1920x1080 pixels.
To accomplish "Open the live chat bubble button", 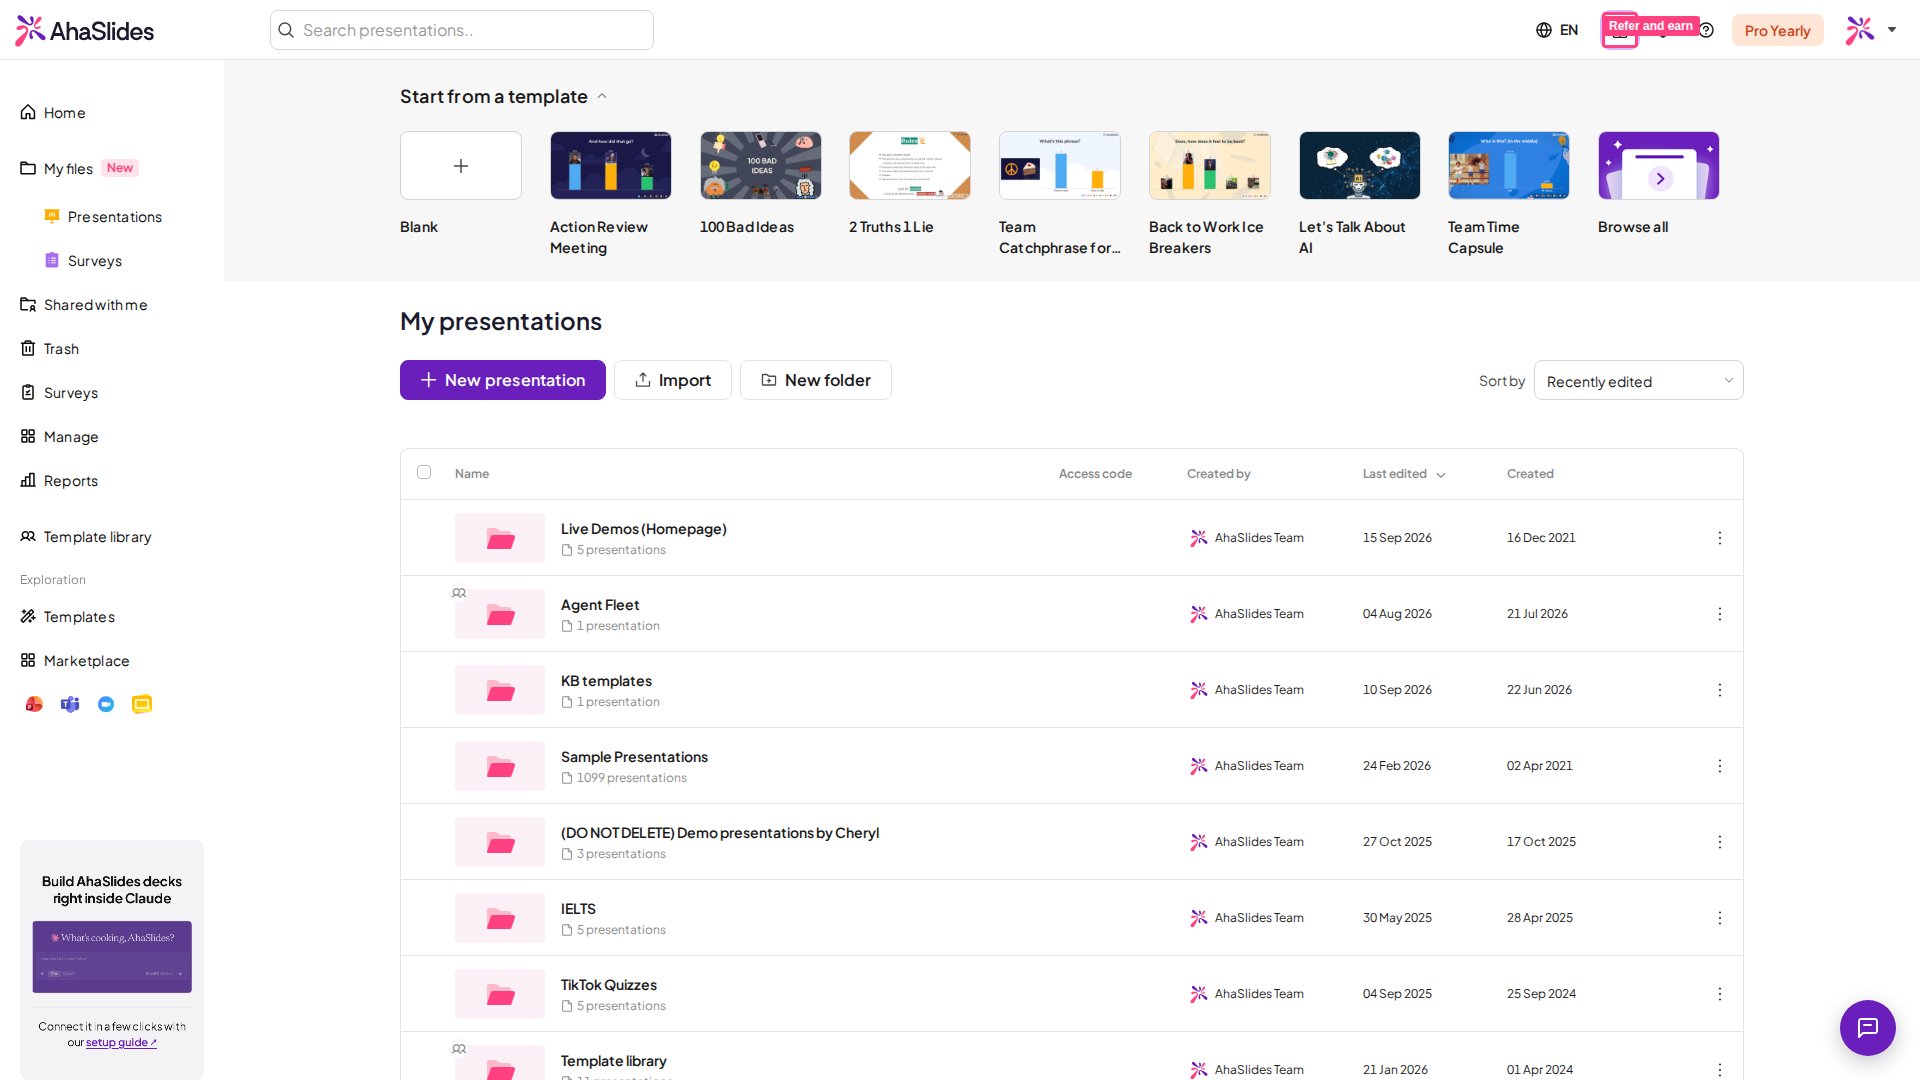I will click(x=1867, y=1027).
